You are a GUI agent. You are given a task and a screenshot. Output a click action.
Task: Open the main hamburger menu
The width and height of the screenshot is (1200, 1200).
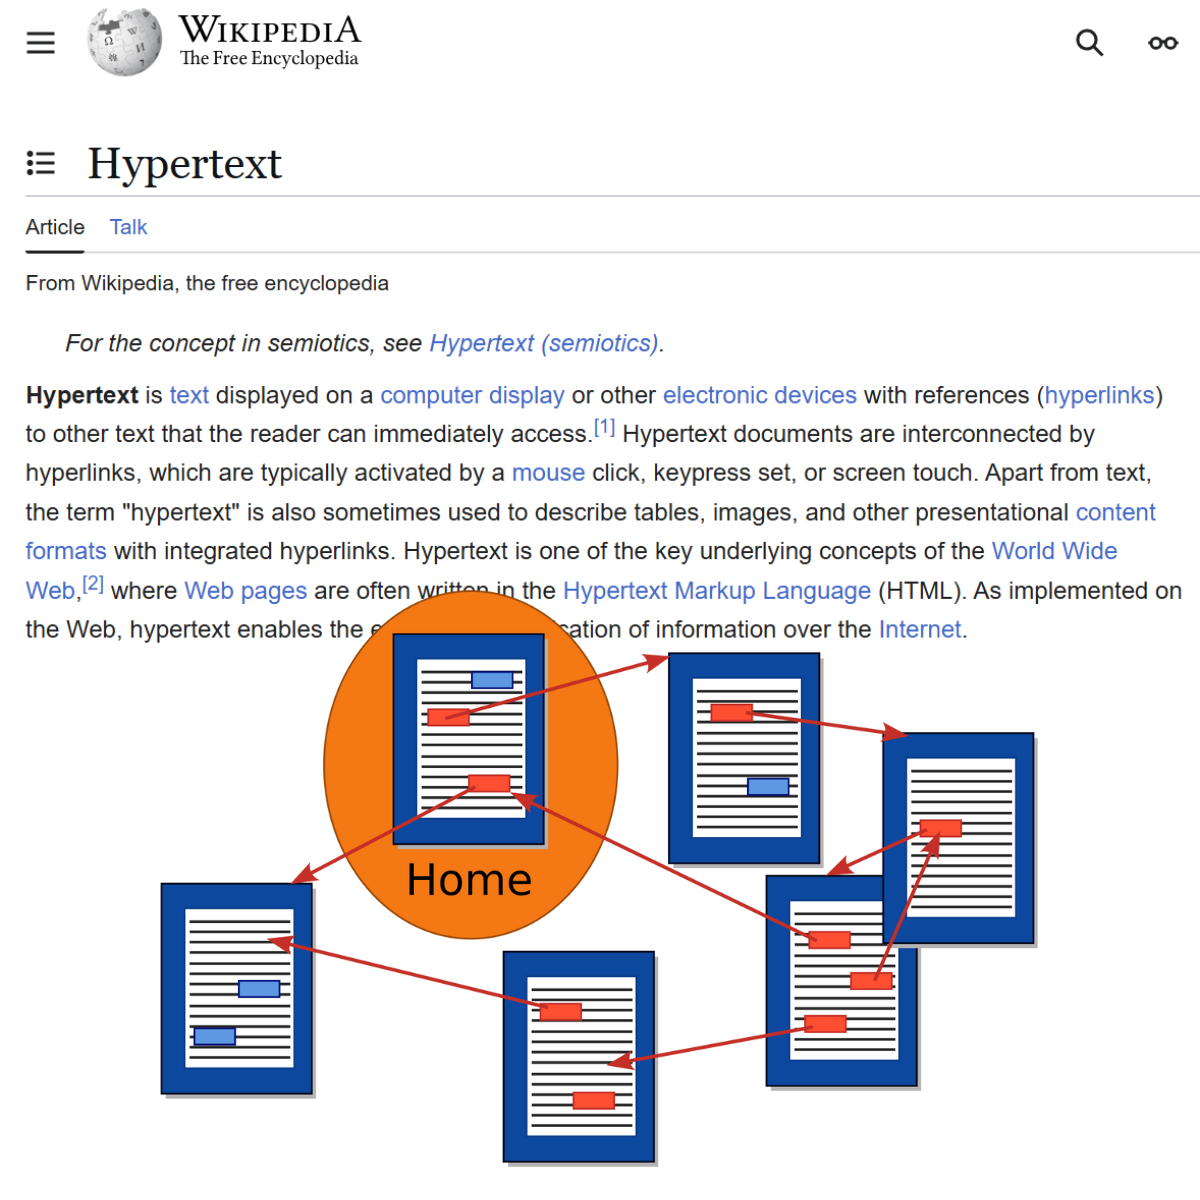tap(41, 43)
